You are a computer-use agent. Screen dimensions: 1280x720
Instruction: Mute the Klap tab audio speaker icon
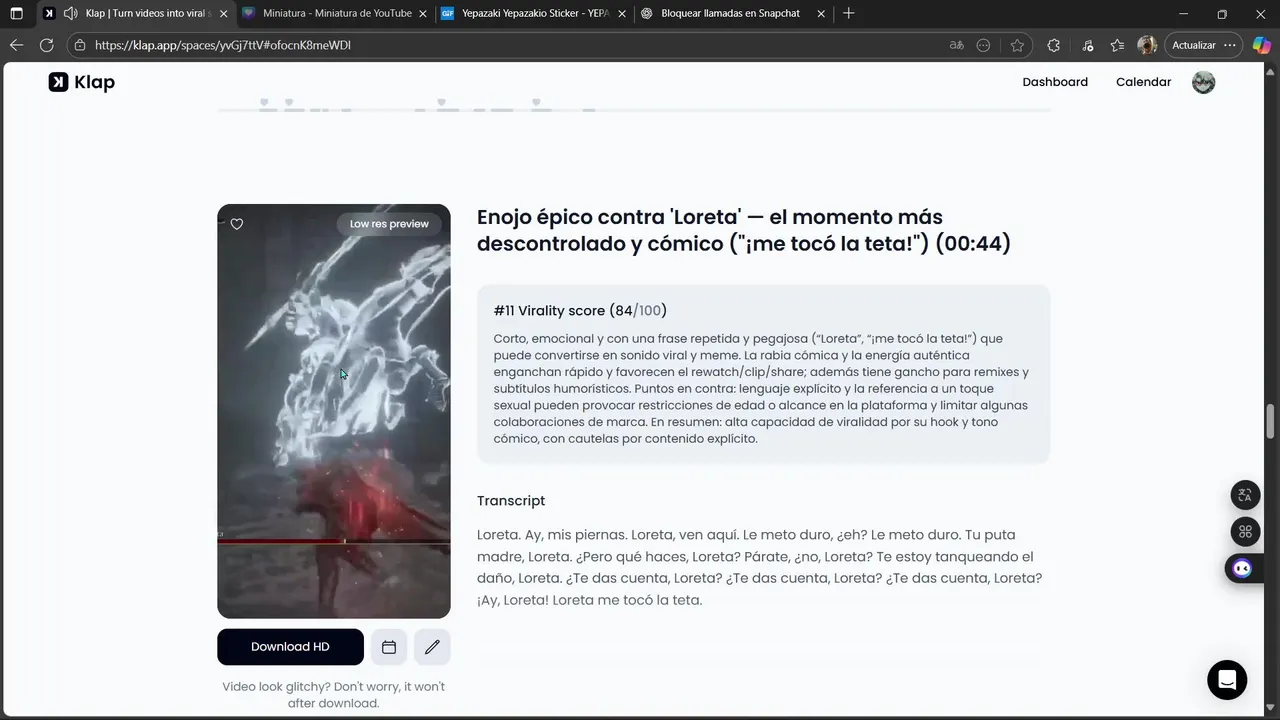(71, 13)
